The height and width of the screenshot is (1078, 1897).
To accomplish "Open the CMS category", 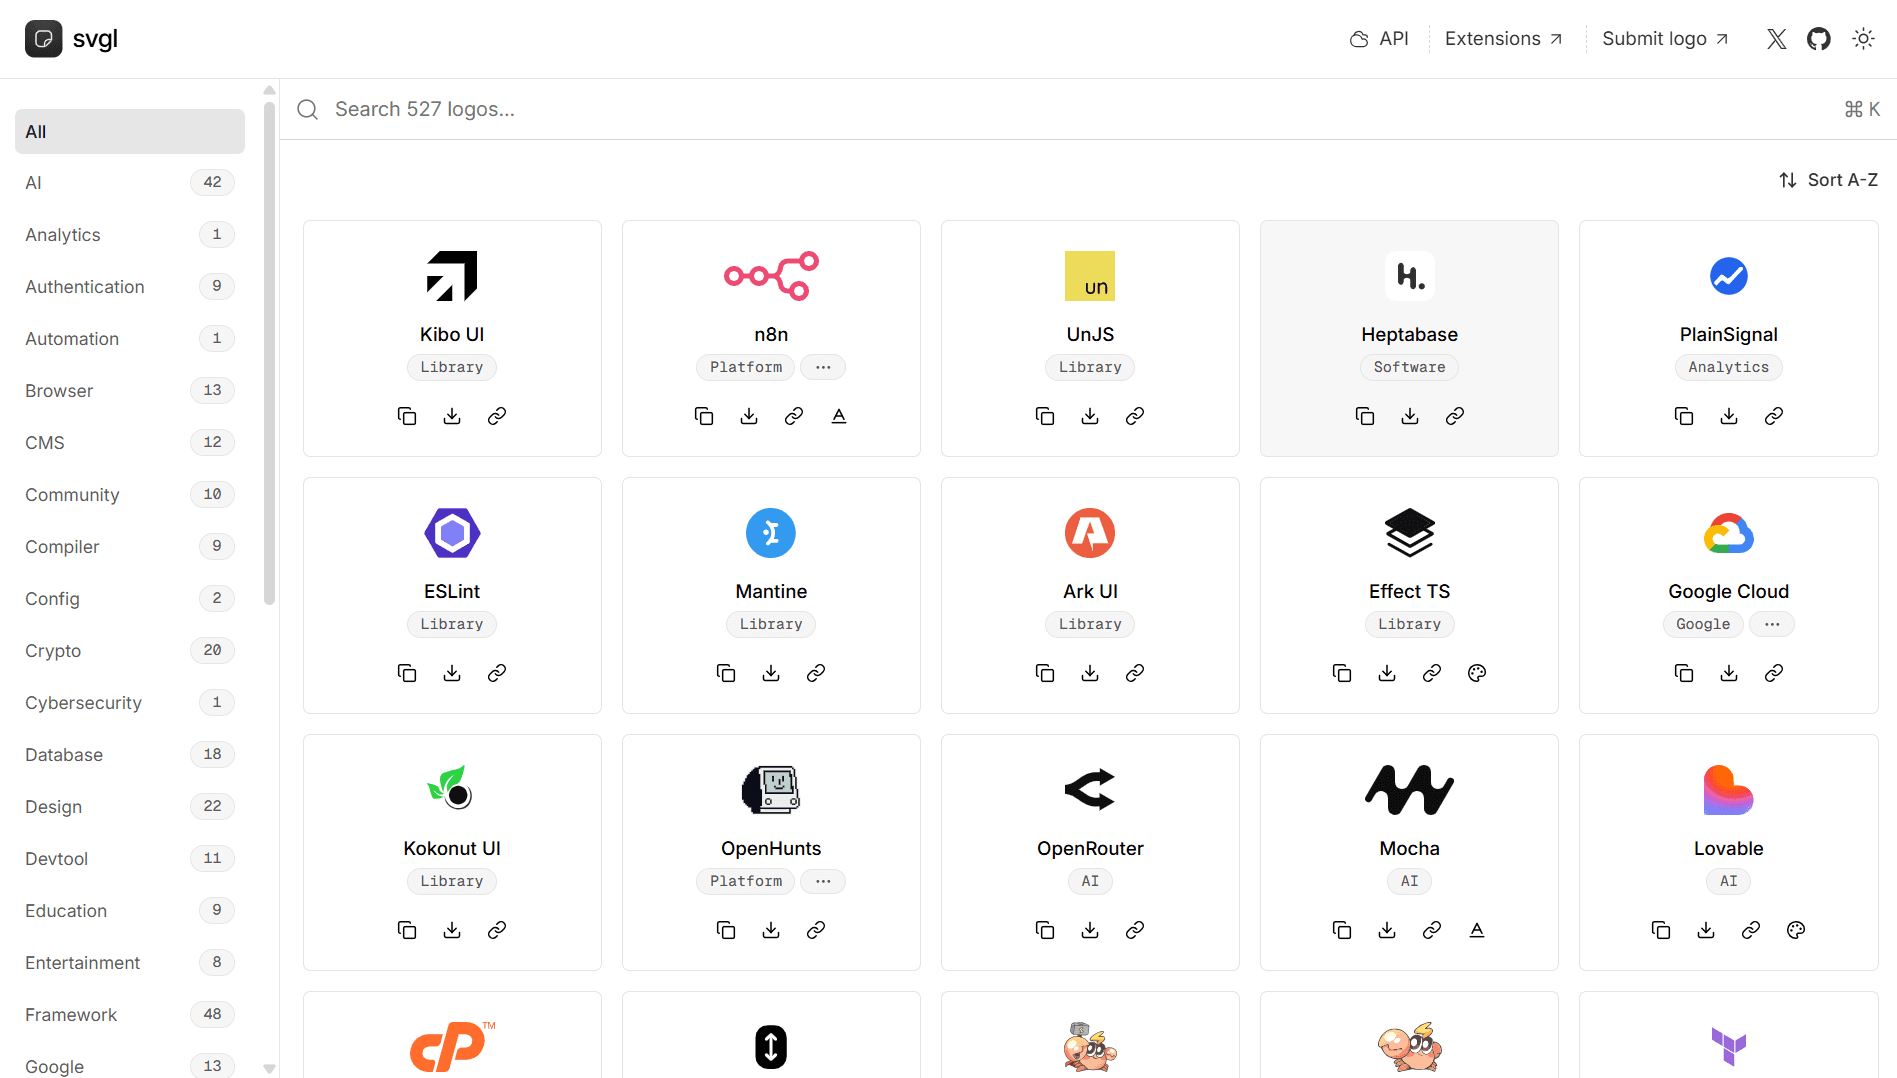I will coord(130,443).
